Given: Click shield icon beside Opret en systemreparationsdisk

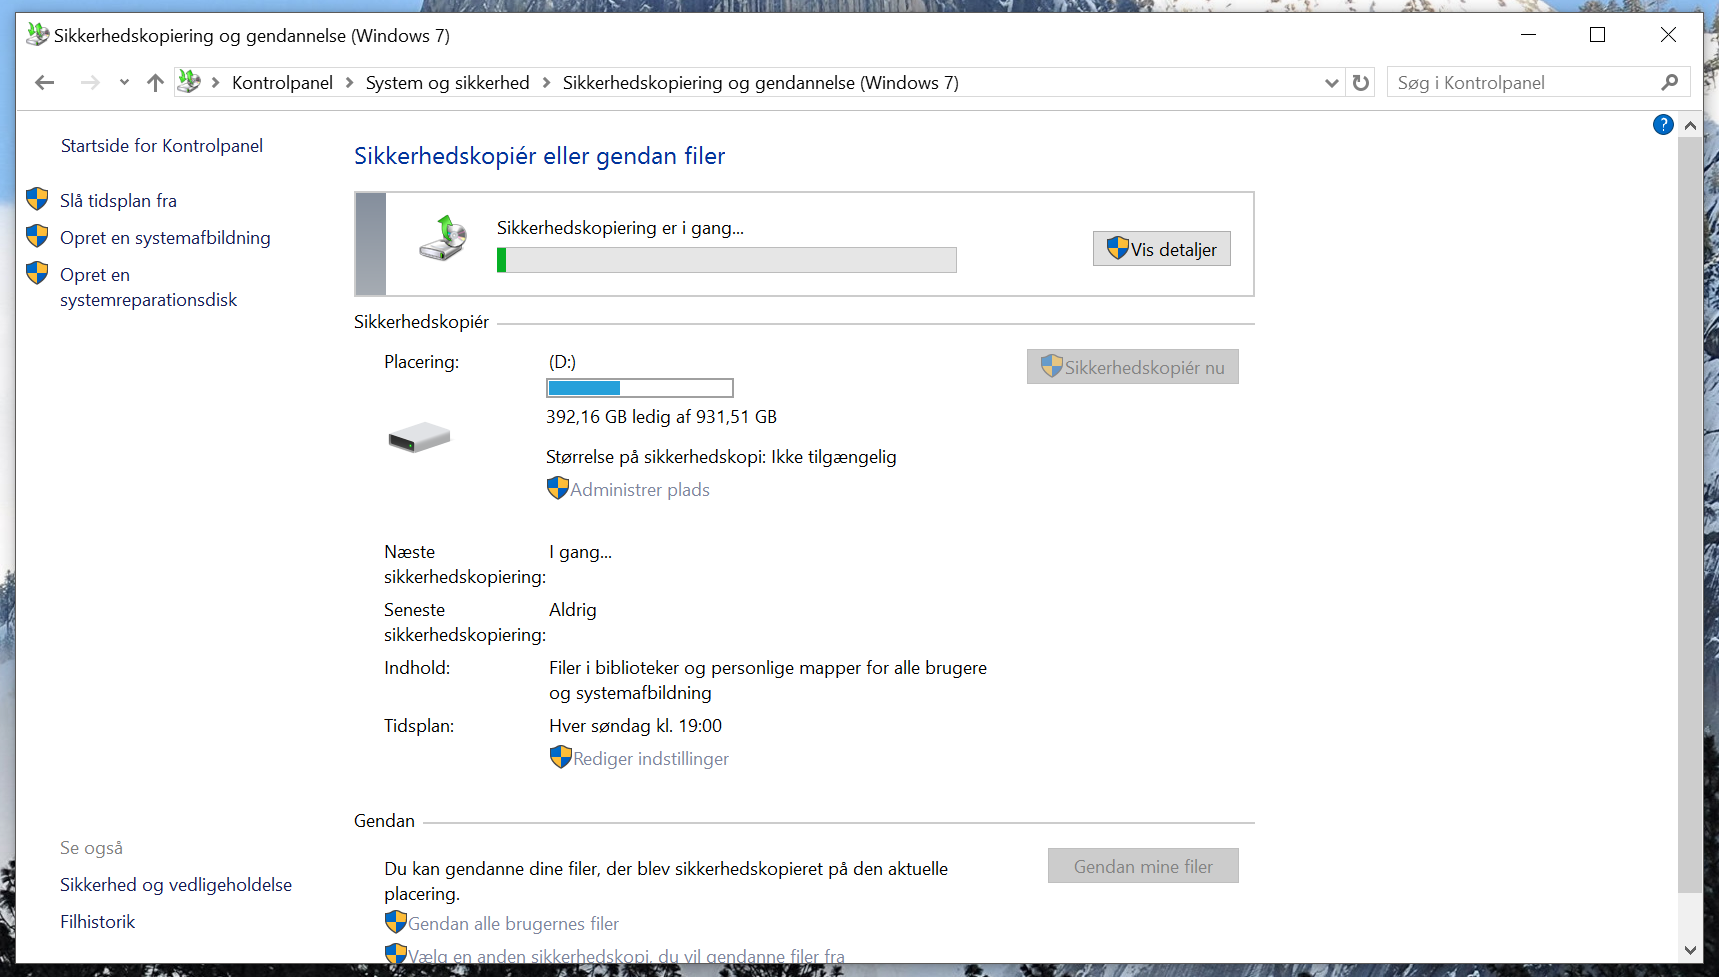Looking at the screenshot, I should coord(37,273).
